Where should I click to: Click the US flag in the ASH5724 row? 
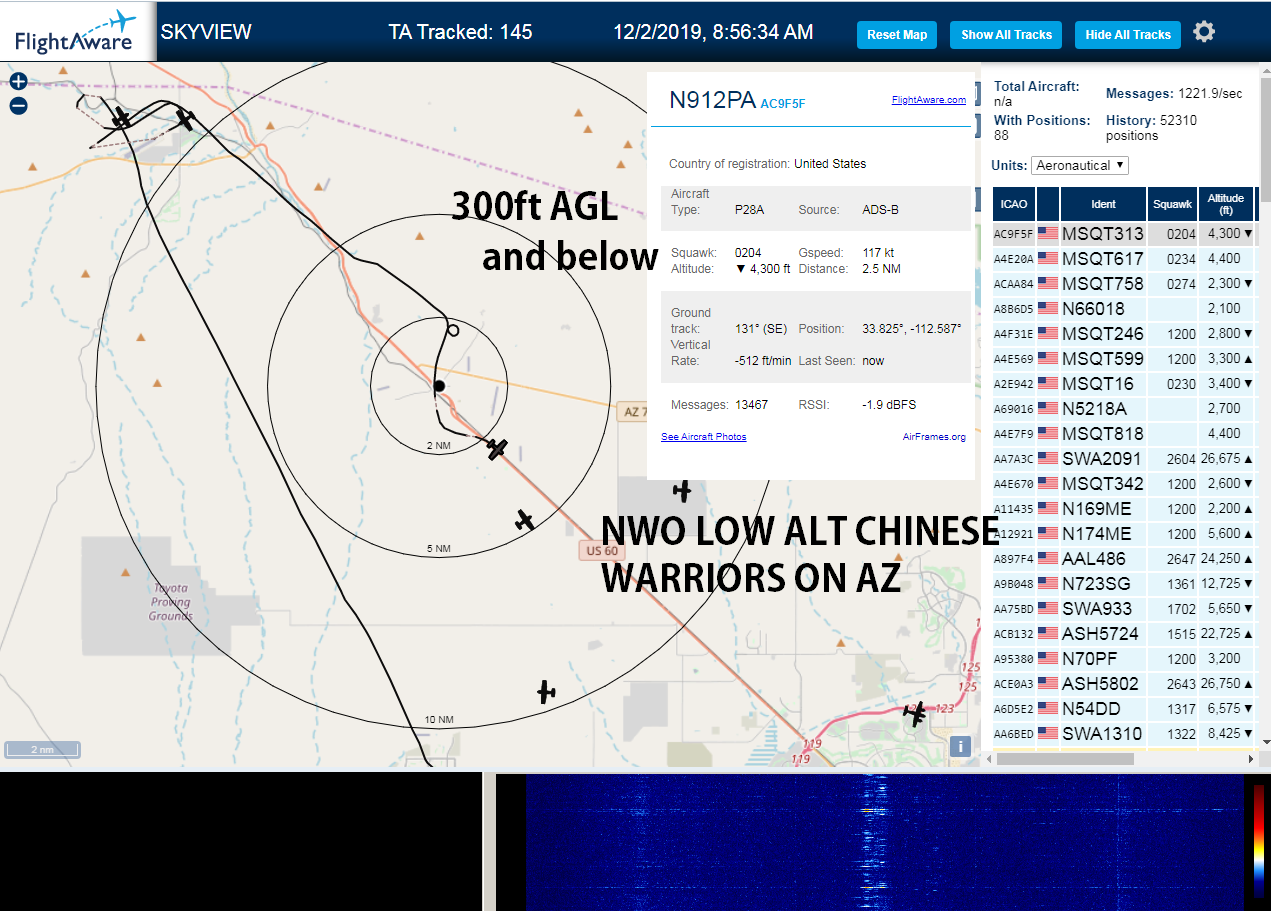(1048, 634)
